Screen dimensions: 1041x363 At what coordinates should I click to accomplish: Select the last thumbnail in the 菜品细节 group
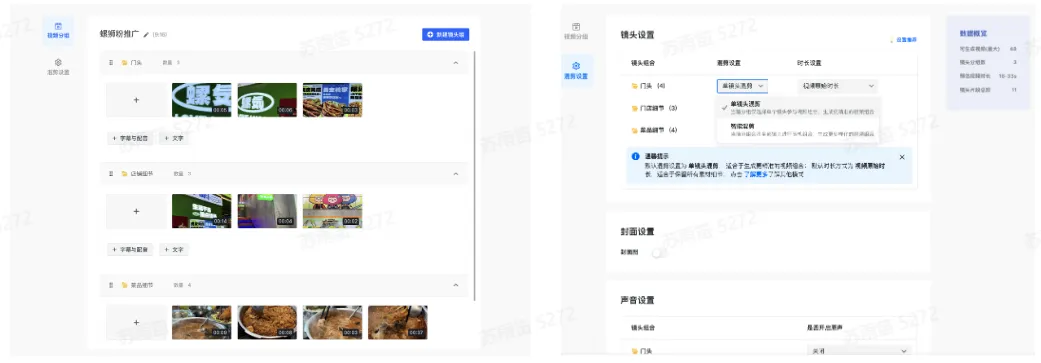click(x=398, y=323)
